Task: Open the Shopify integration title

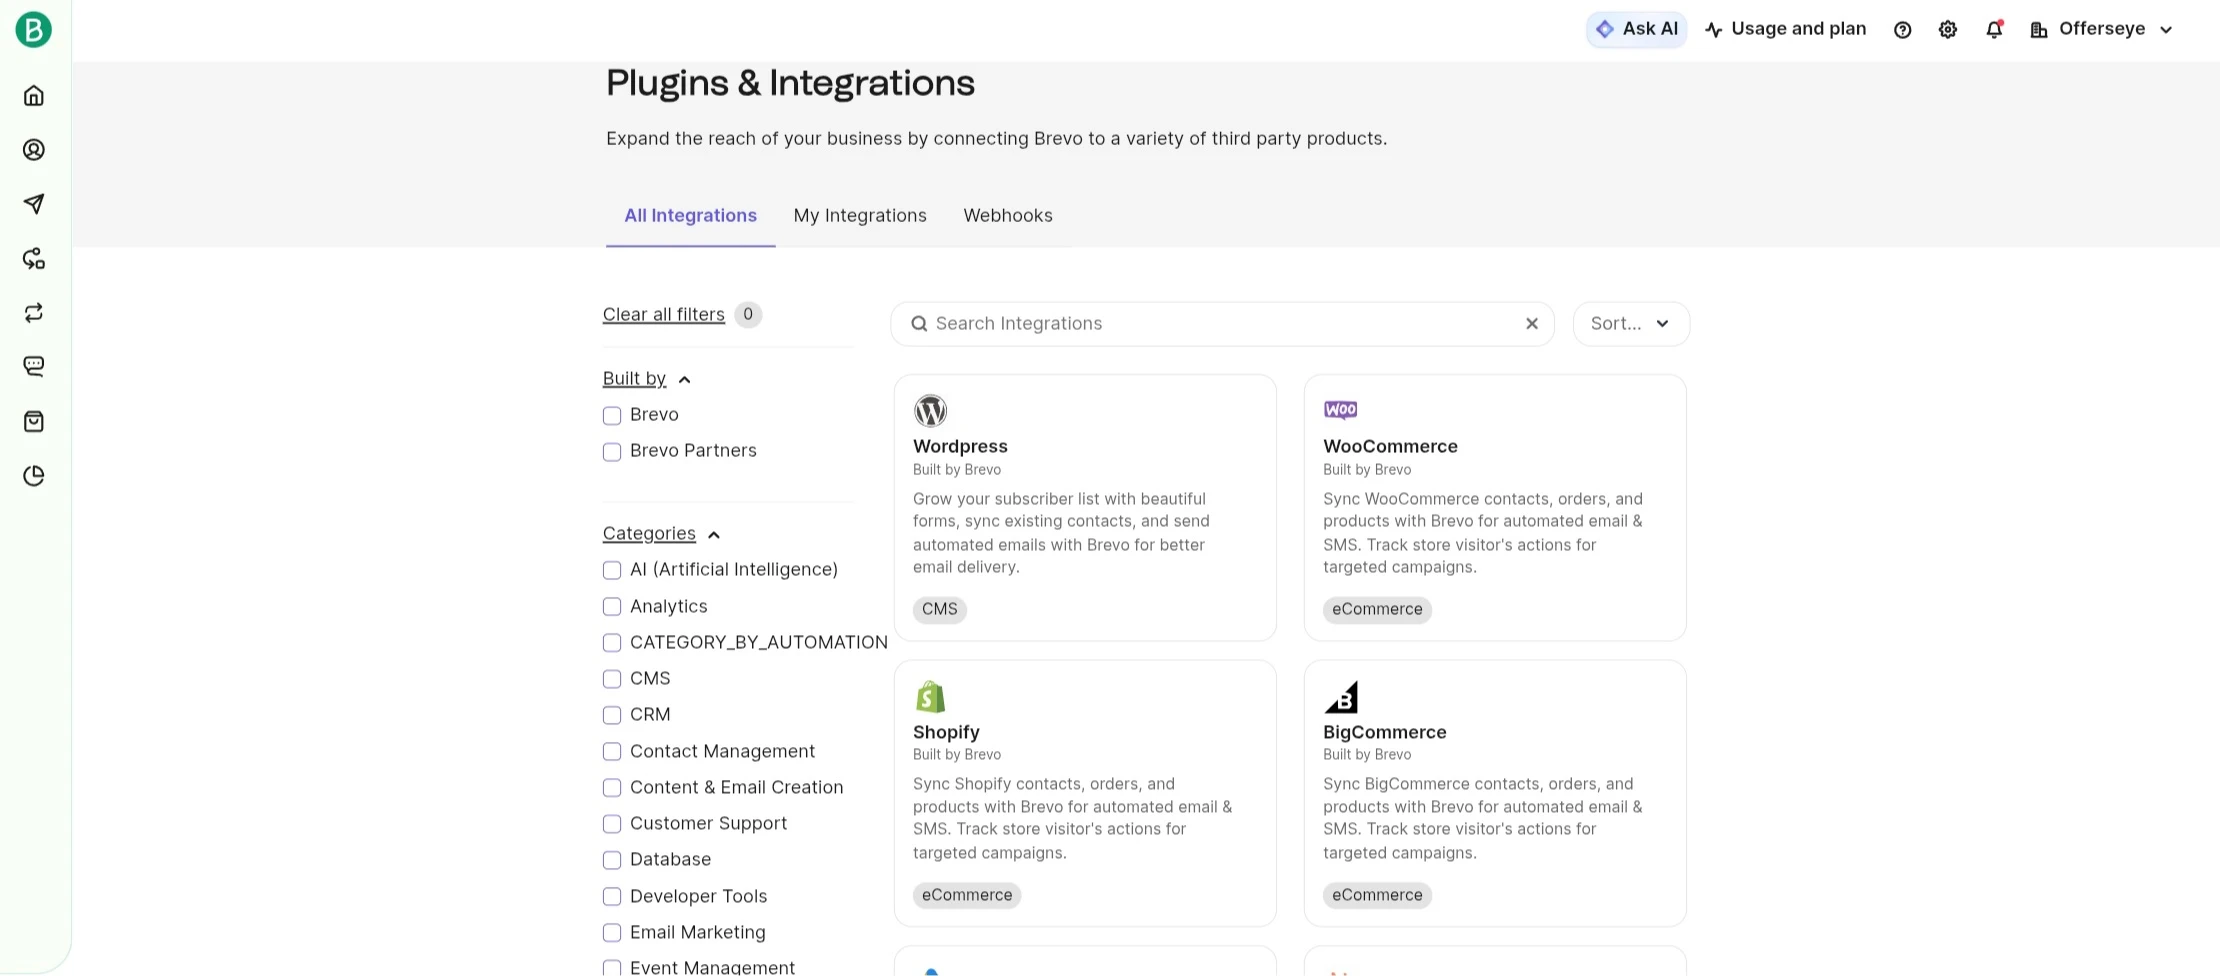Action: tap(946, 732)
